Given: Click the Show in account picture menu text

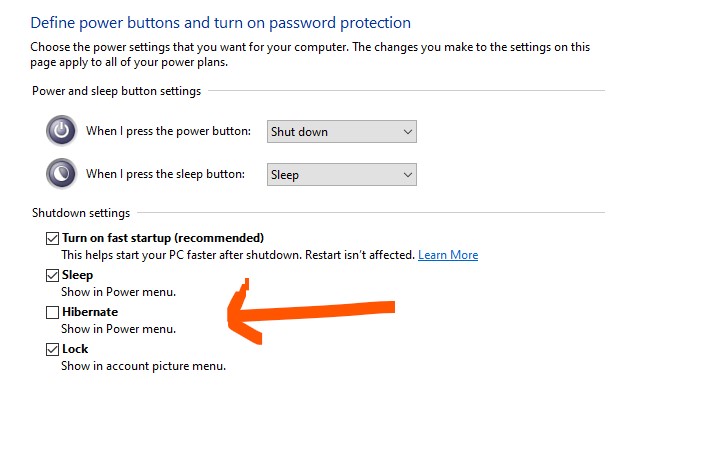Looking at the screenshot, I should point(144,366).
